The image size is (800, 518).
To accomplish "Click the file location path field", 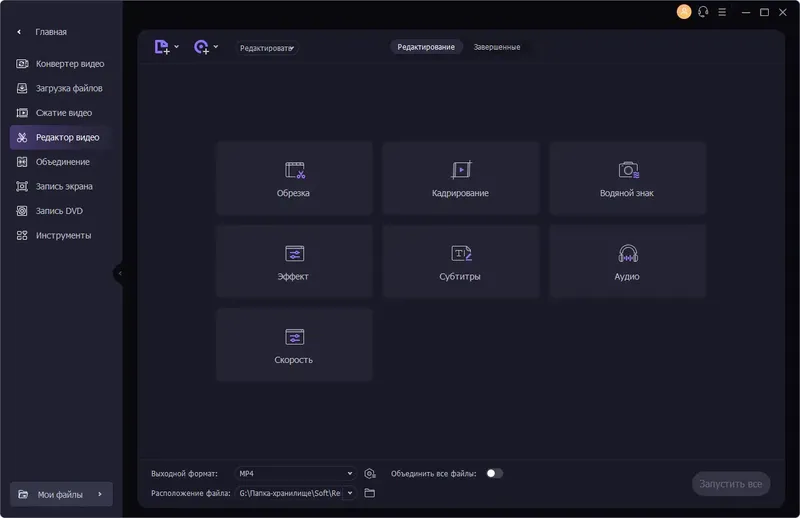I will click(x=290, y=493).
